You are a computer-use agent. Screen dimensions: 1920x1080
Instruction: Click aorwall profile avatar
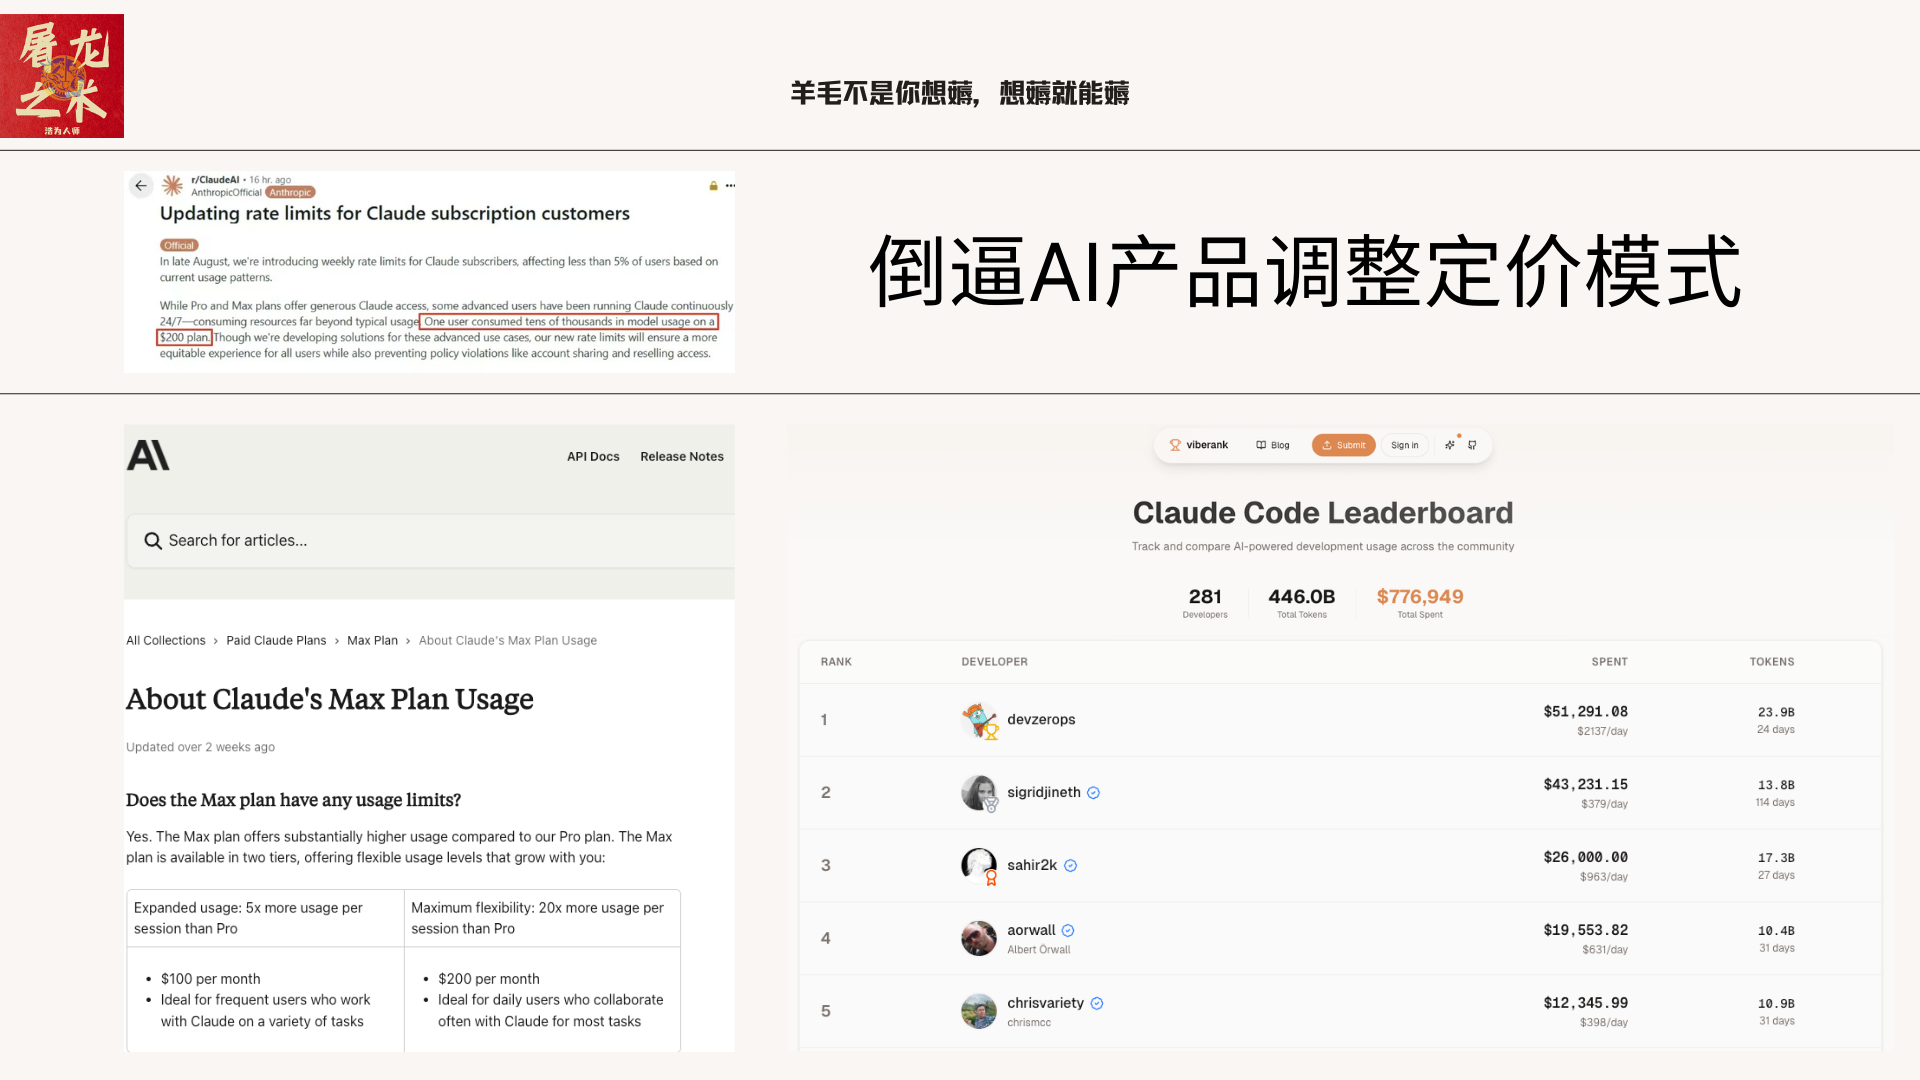point(979,938)
